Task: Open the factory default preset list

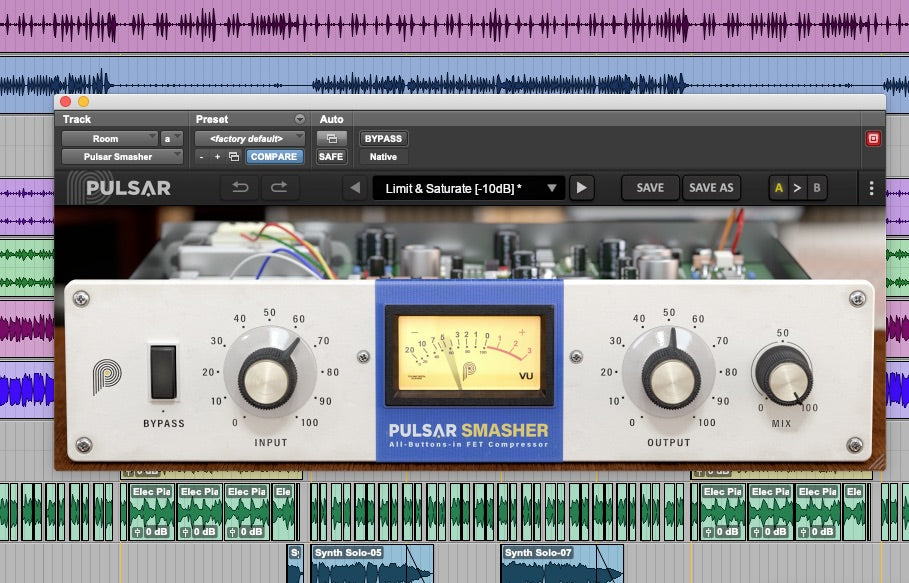Action: click(250, 139)
